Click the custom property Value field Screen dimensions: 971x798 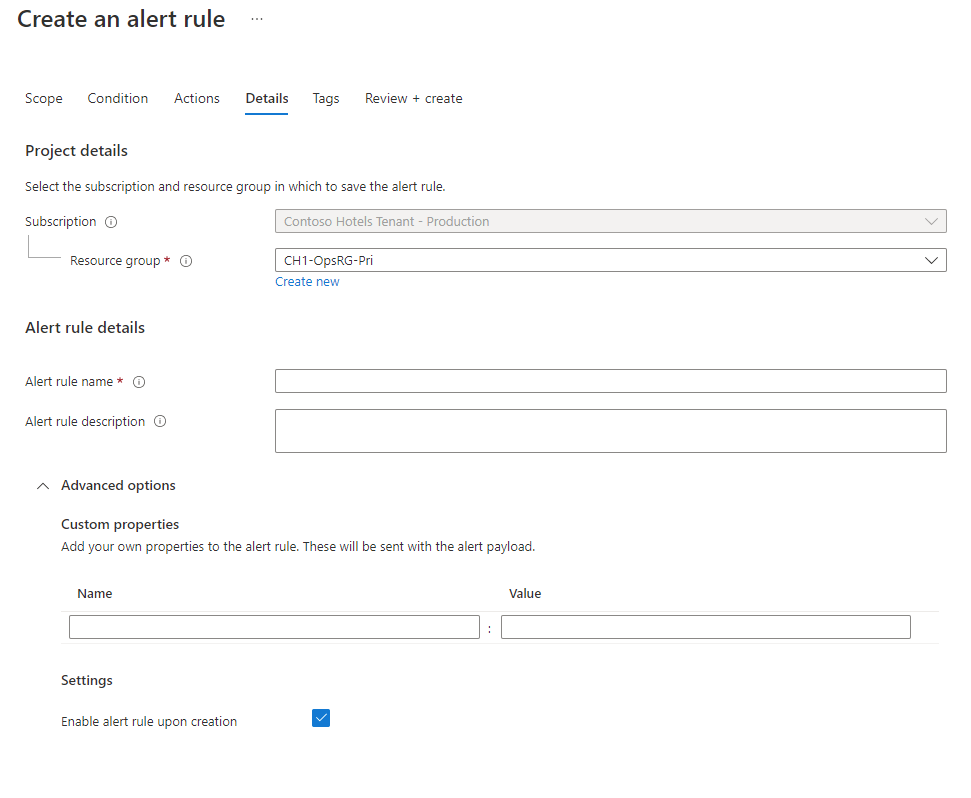706,627
